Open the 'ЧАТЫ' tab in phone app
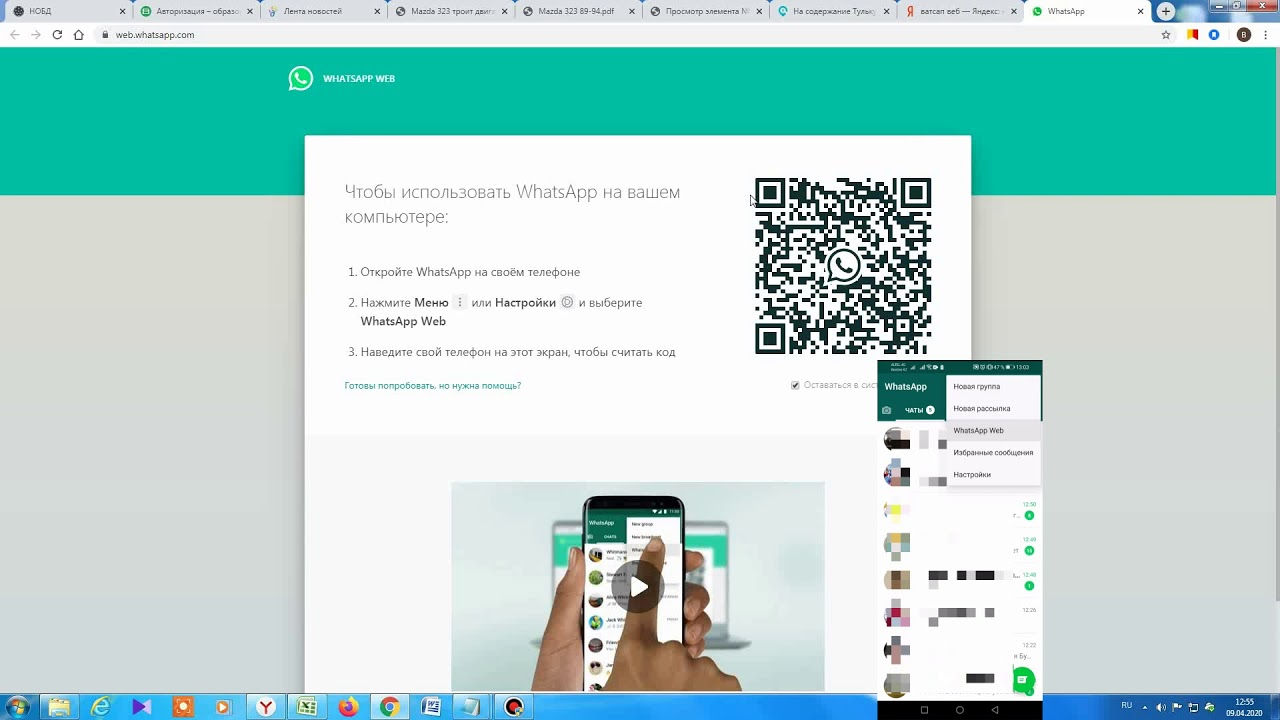Screen dimensions: 1280x720 point(919,410)
